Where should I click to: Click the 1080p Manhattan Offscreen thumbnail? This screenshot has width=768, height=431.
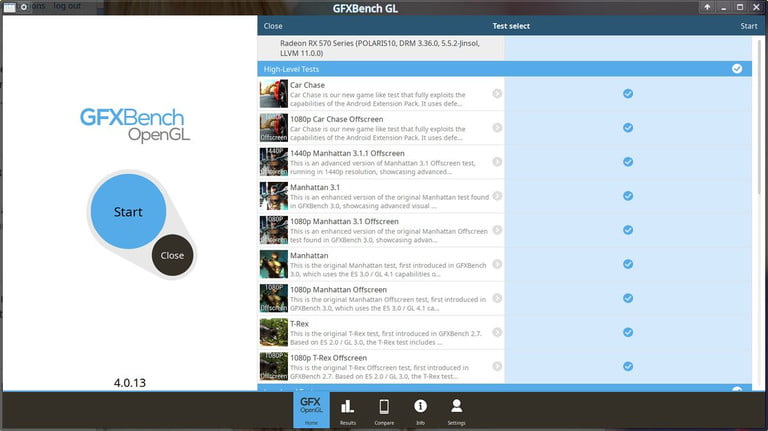pyautogui.click(x=274, y=298)
